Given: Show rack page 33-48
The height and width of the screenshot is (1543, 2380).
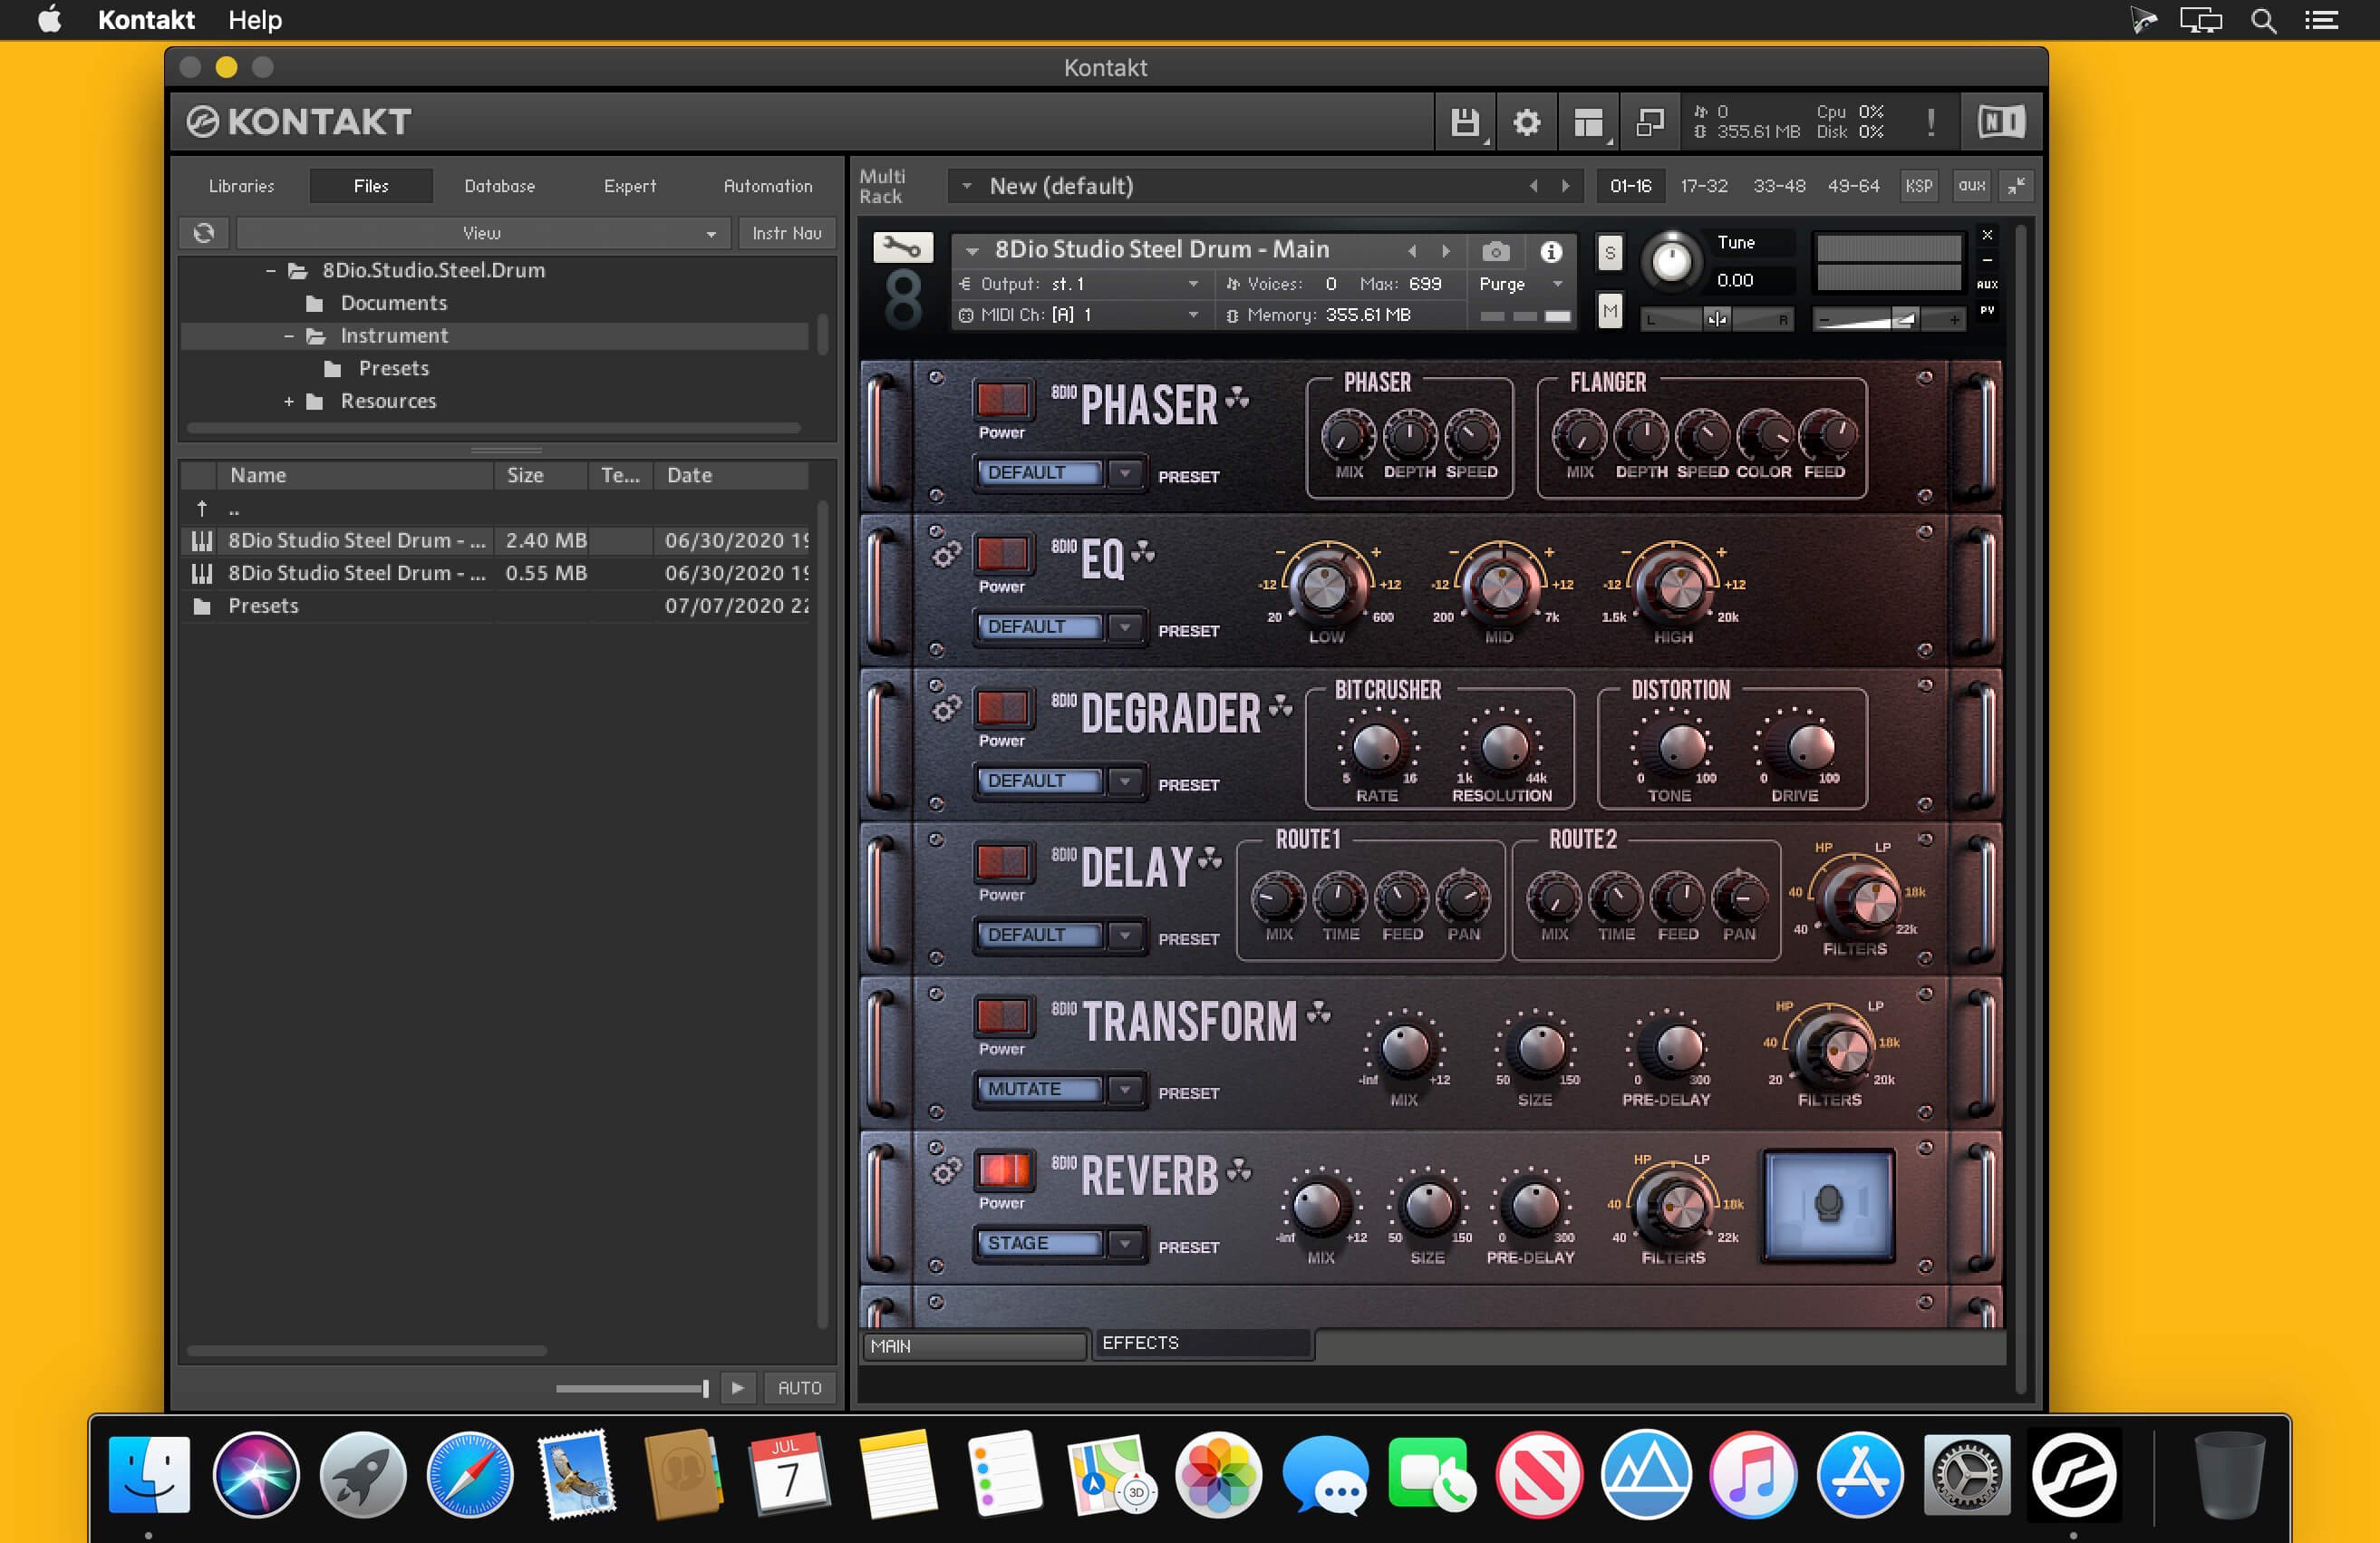Looking at the screenshot, I should (1779, 186).
